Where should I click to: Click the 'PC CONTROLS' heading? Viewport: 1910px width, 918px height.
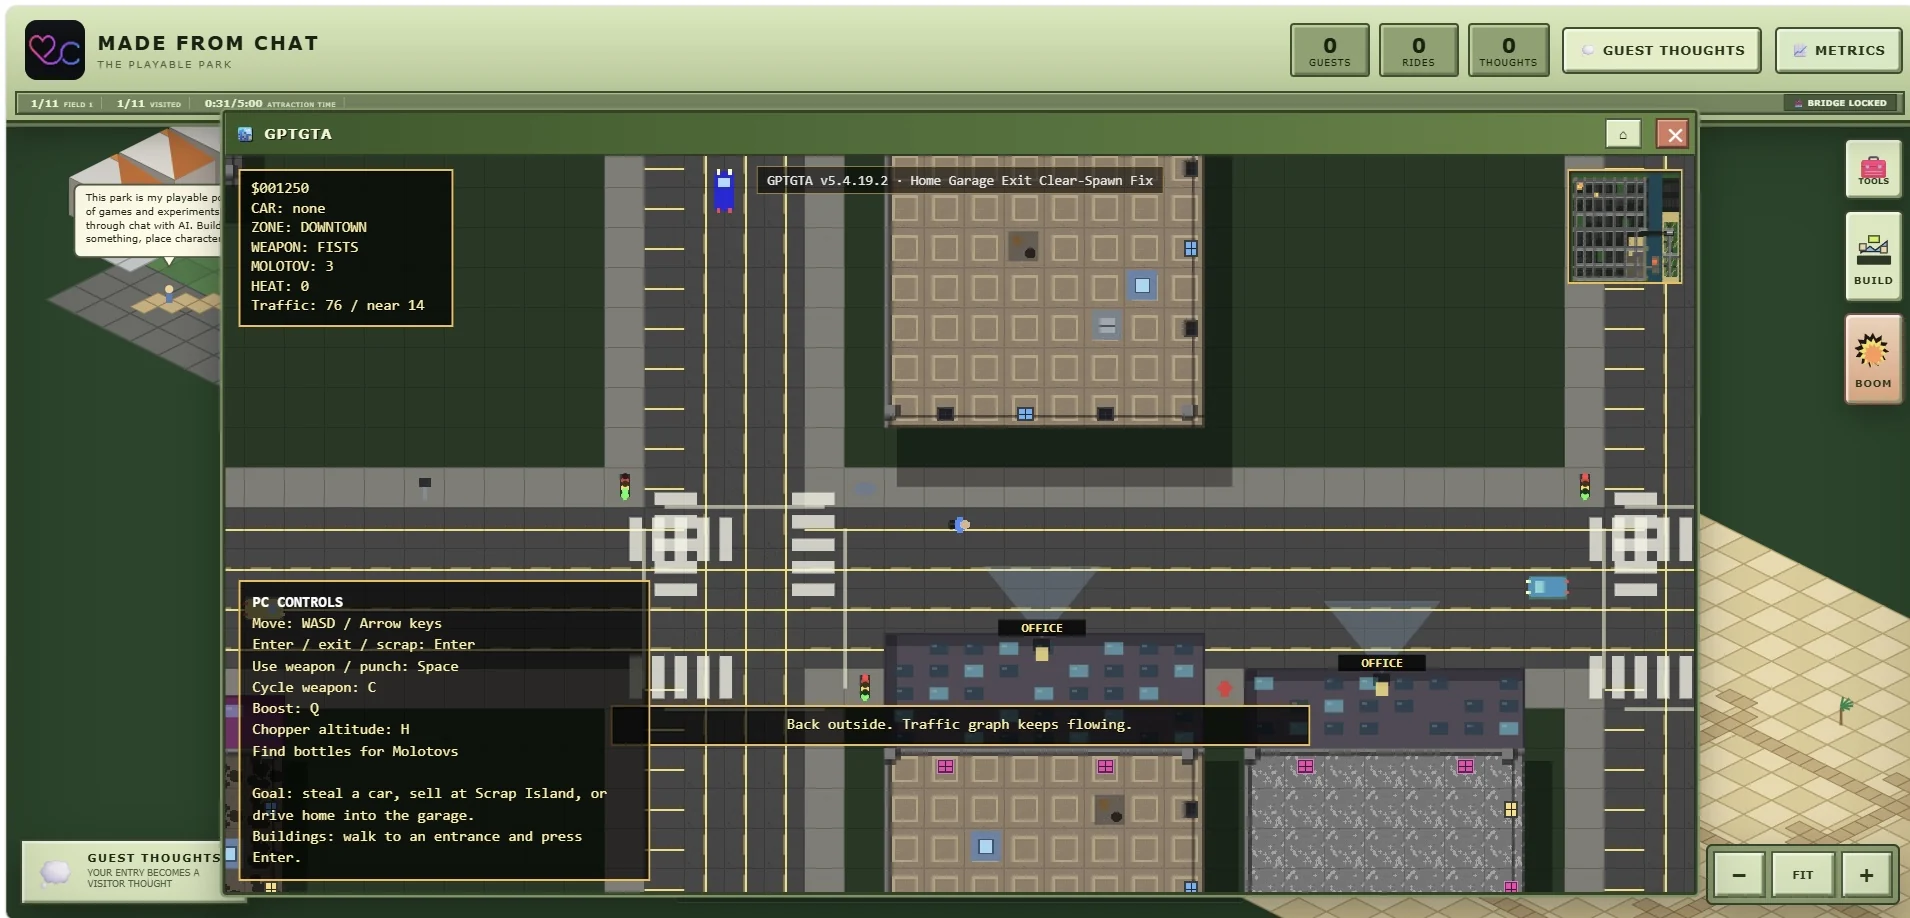pos(297,602)
